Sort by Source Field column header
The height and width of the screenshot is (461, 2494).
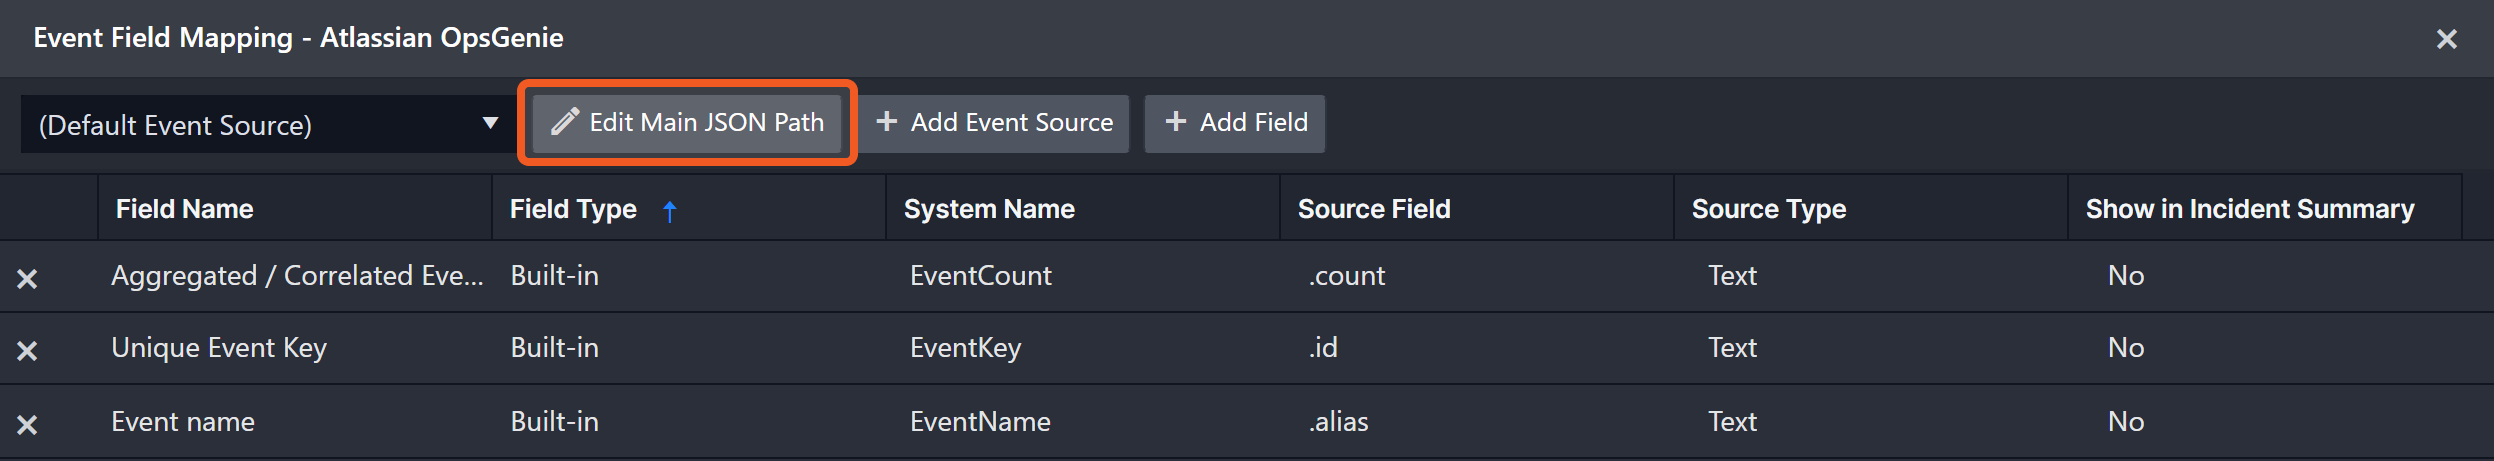click(x=1373, y=209)
